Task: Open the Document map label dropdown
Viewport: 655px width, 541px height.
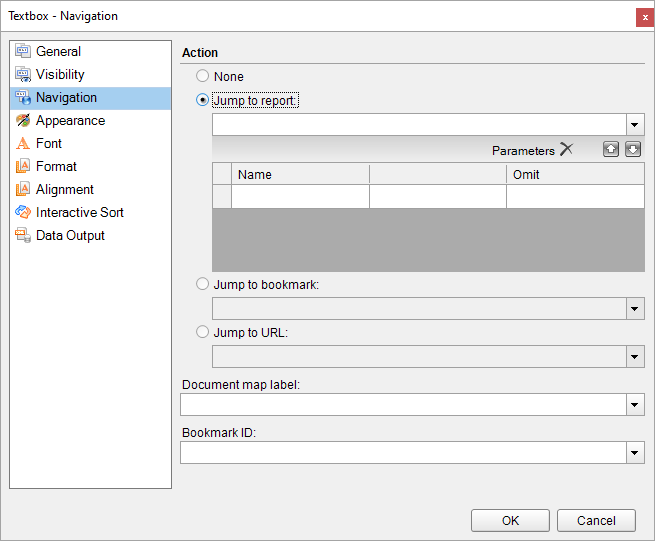Action: 635,404
